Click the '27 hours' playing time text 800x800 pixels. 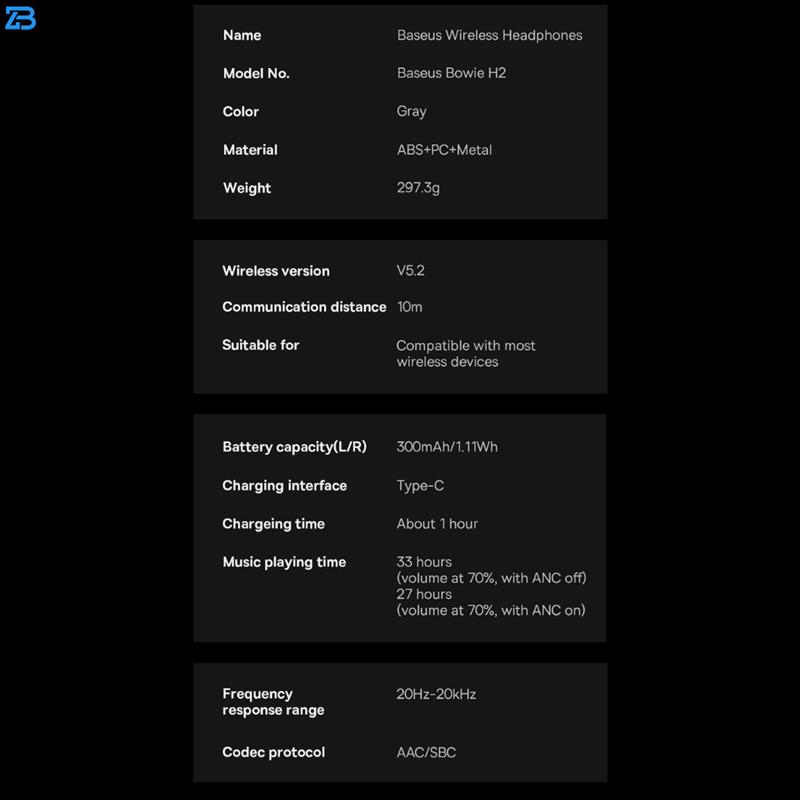[424, 594]
